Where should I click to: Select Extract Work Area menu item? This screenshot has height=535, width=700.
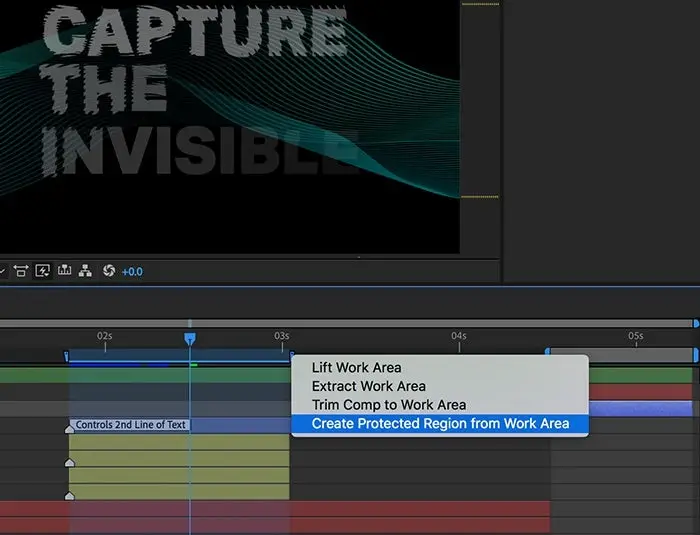pos(368,386)
